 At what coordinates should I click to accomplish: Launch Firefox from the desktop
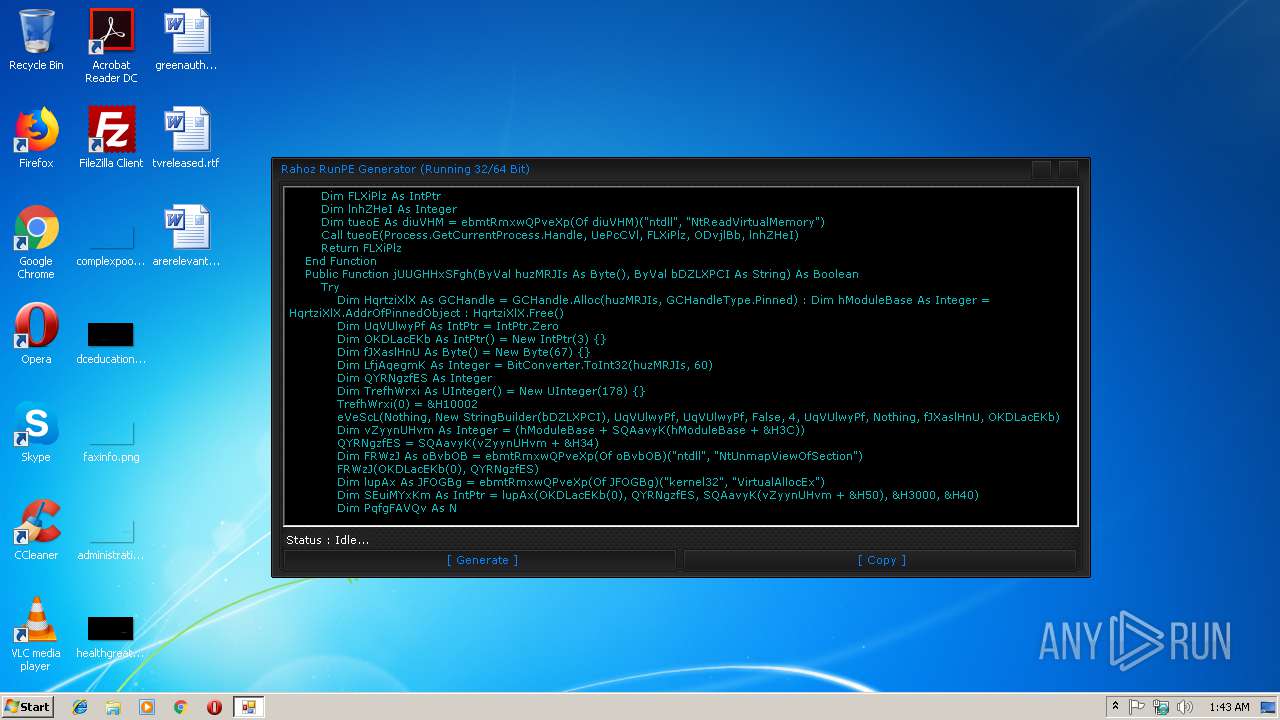tap(36, 138)
